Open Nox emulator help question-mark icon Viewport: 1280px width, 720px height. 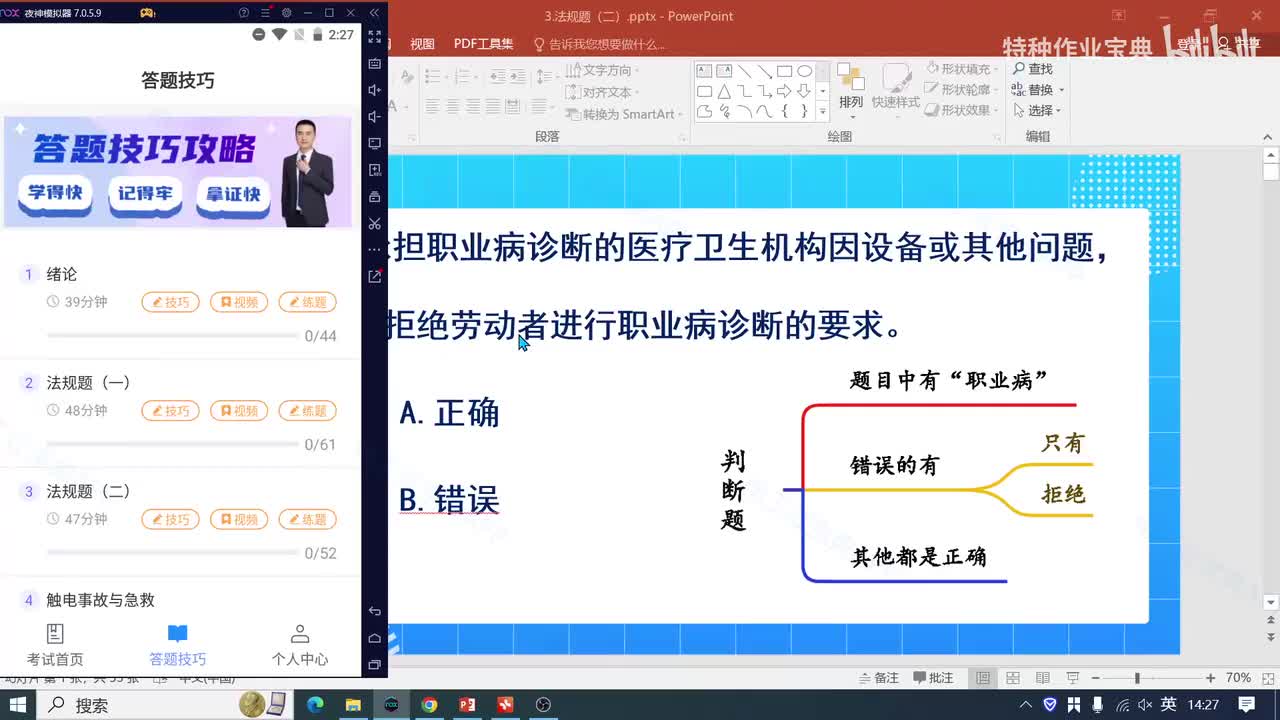pos(244,13)
